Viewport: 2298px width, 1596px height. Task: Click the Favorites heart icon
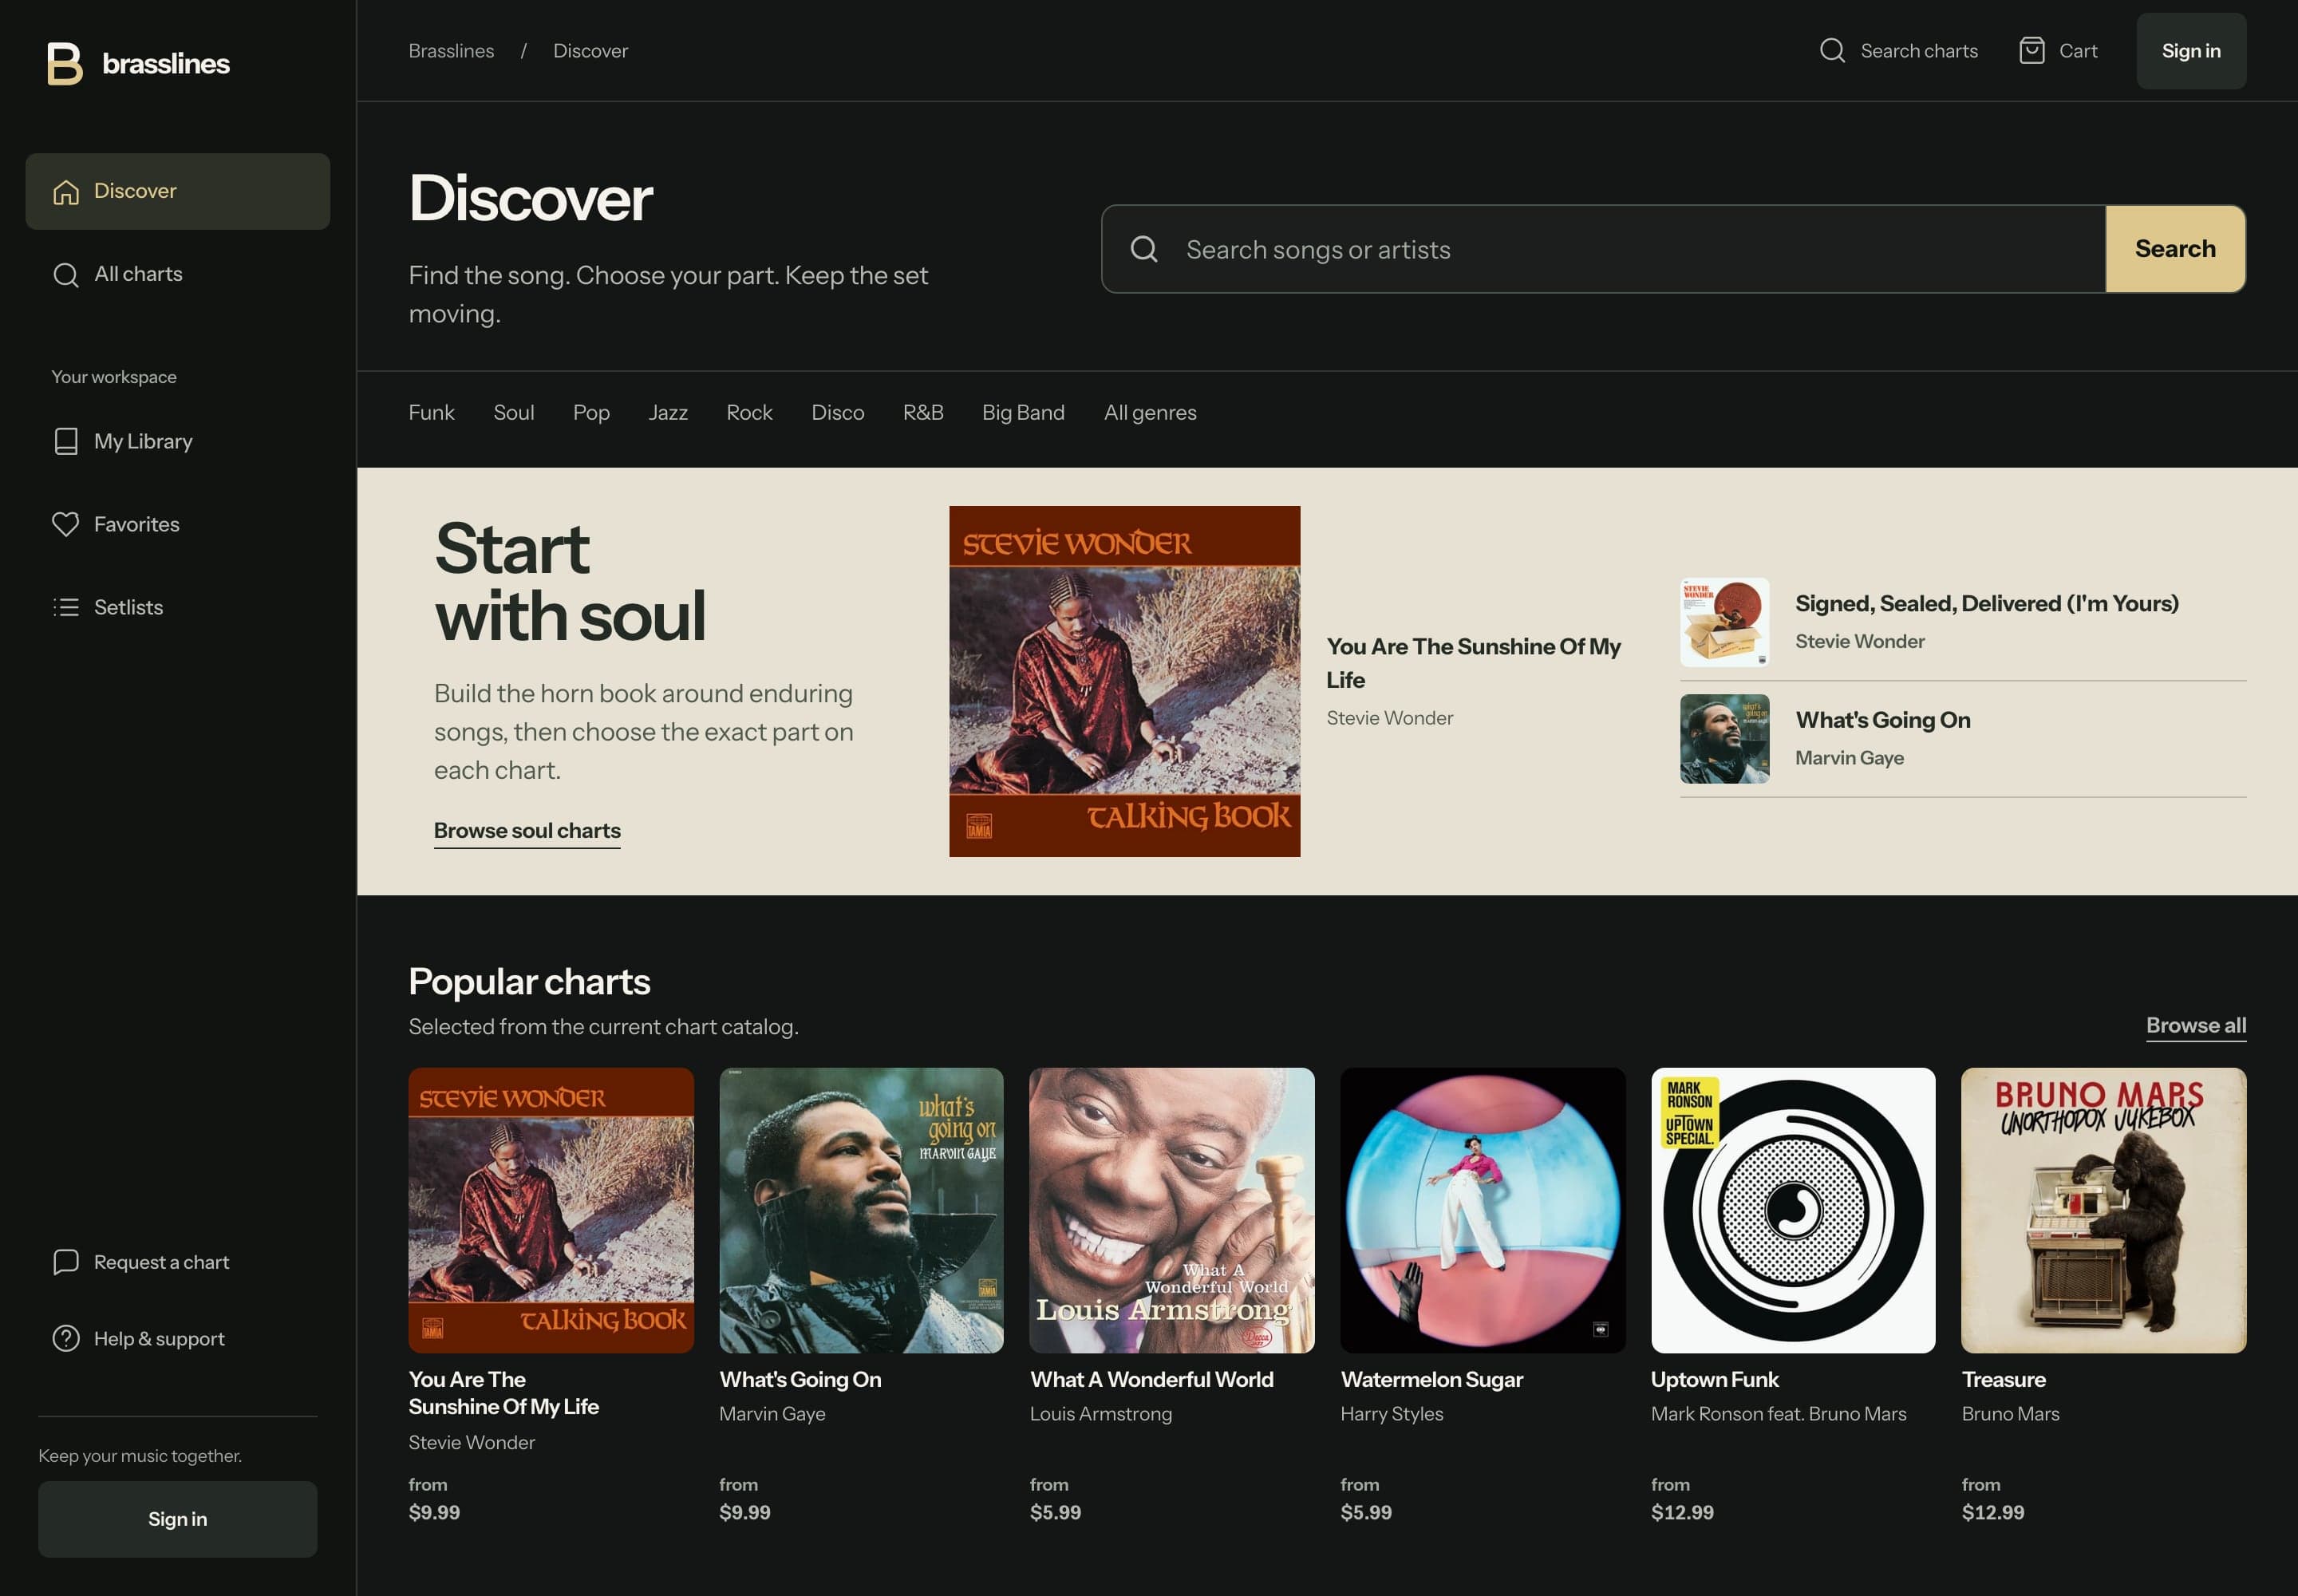[66, 524]
